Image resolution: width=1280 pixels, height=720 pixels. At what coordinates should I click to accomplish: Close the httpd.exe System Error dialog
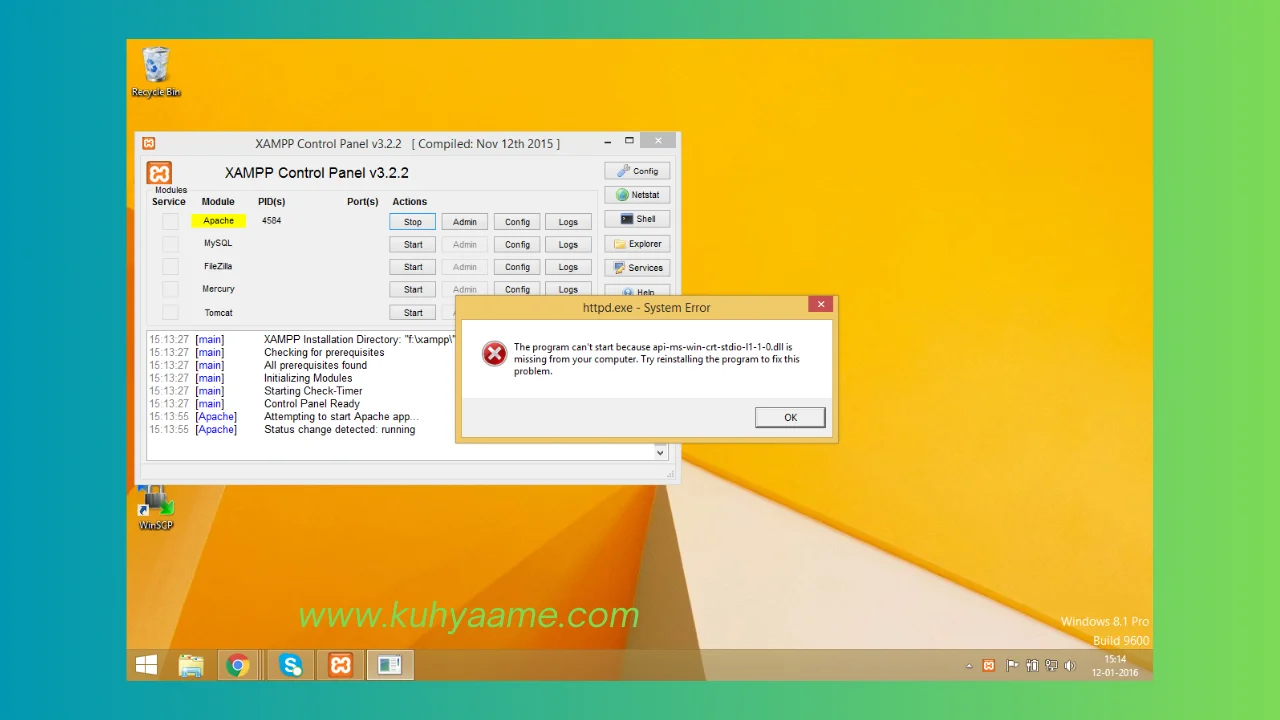tap(820, 304)
